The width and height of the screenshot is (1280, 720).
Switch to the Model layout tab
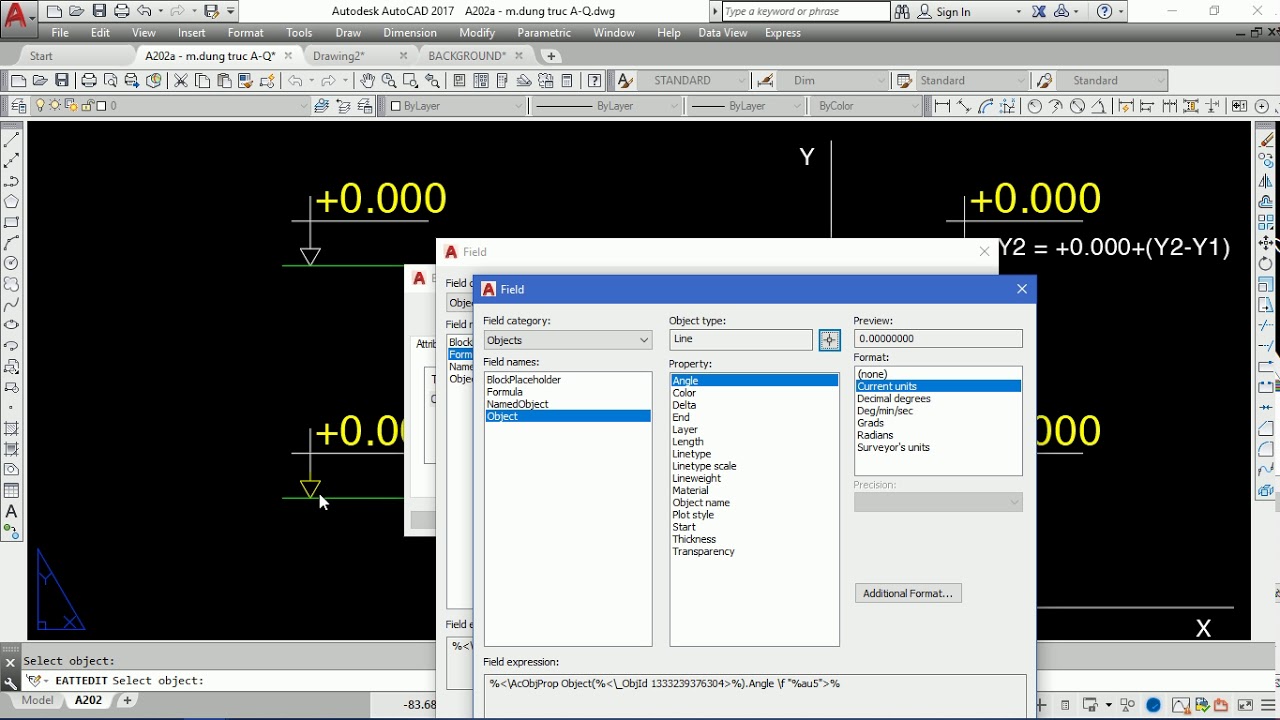(37, 701)
